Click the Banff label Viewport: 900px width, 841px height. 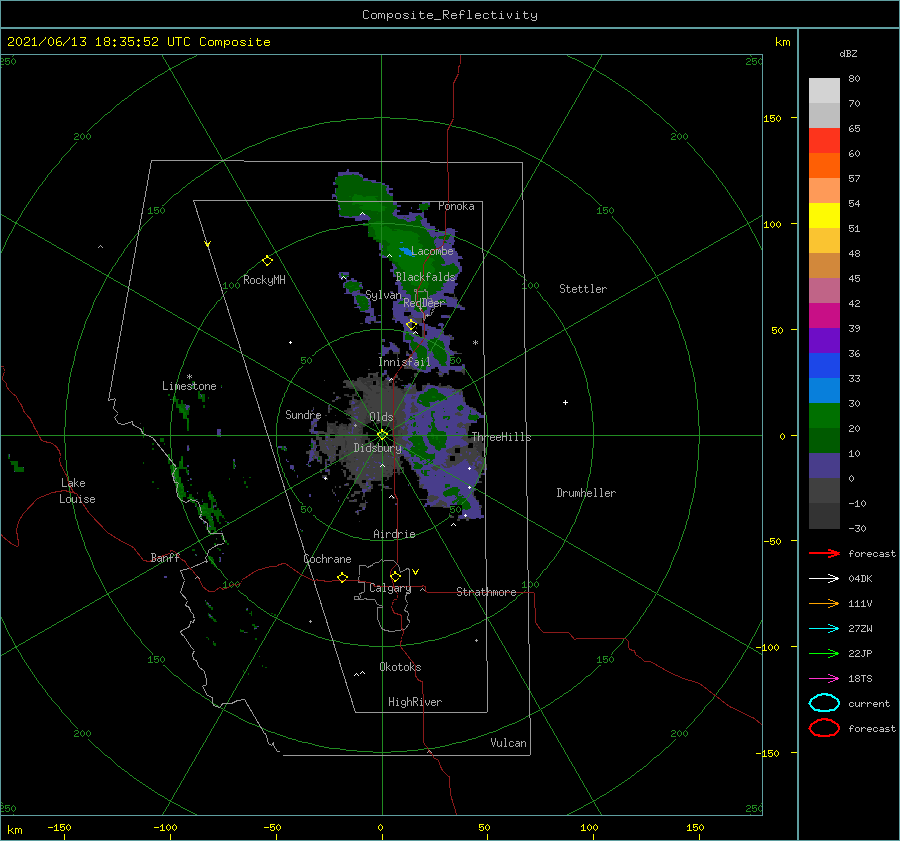pos(165,557)
